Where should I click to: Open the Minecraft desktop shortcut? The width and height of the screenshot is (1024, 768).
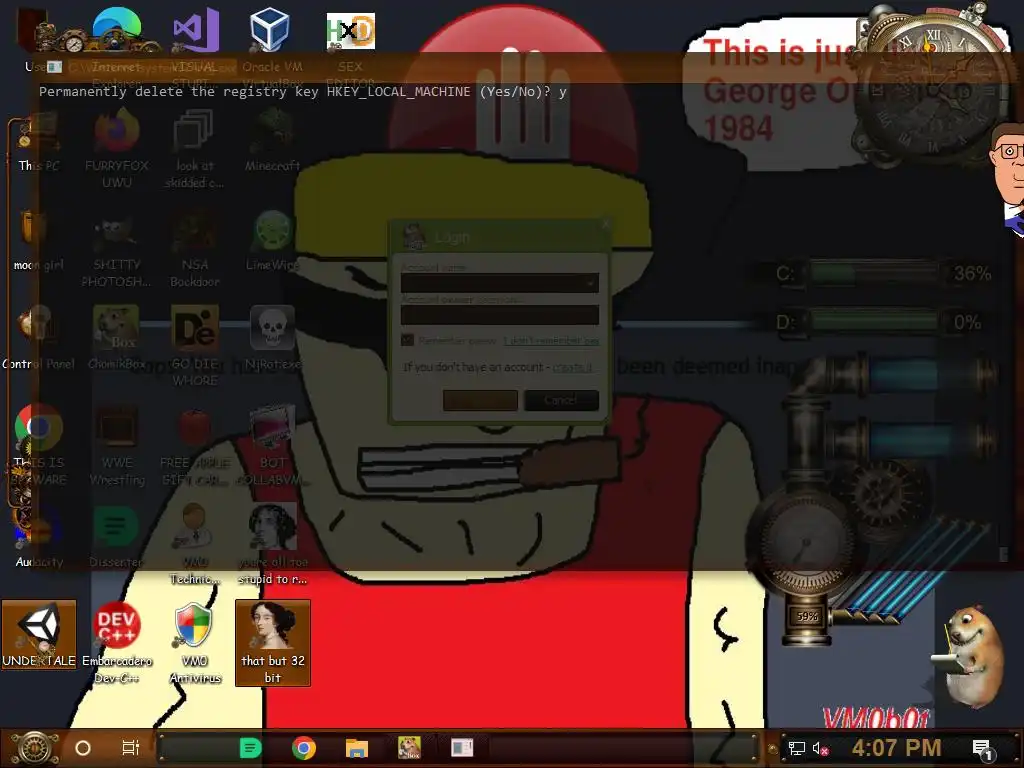pos(273,131)
